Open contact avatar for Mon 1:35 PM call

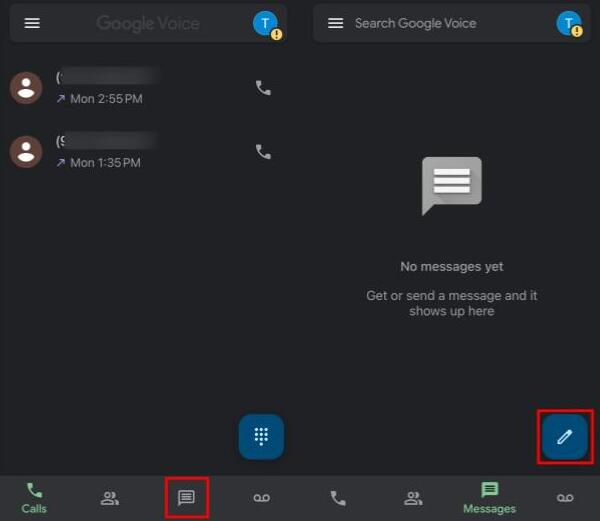26,152
